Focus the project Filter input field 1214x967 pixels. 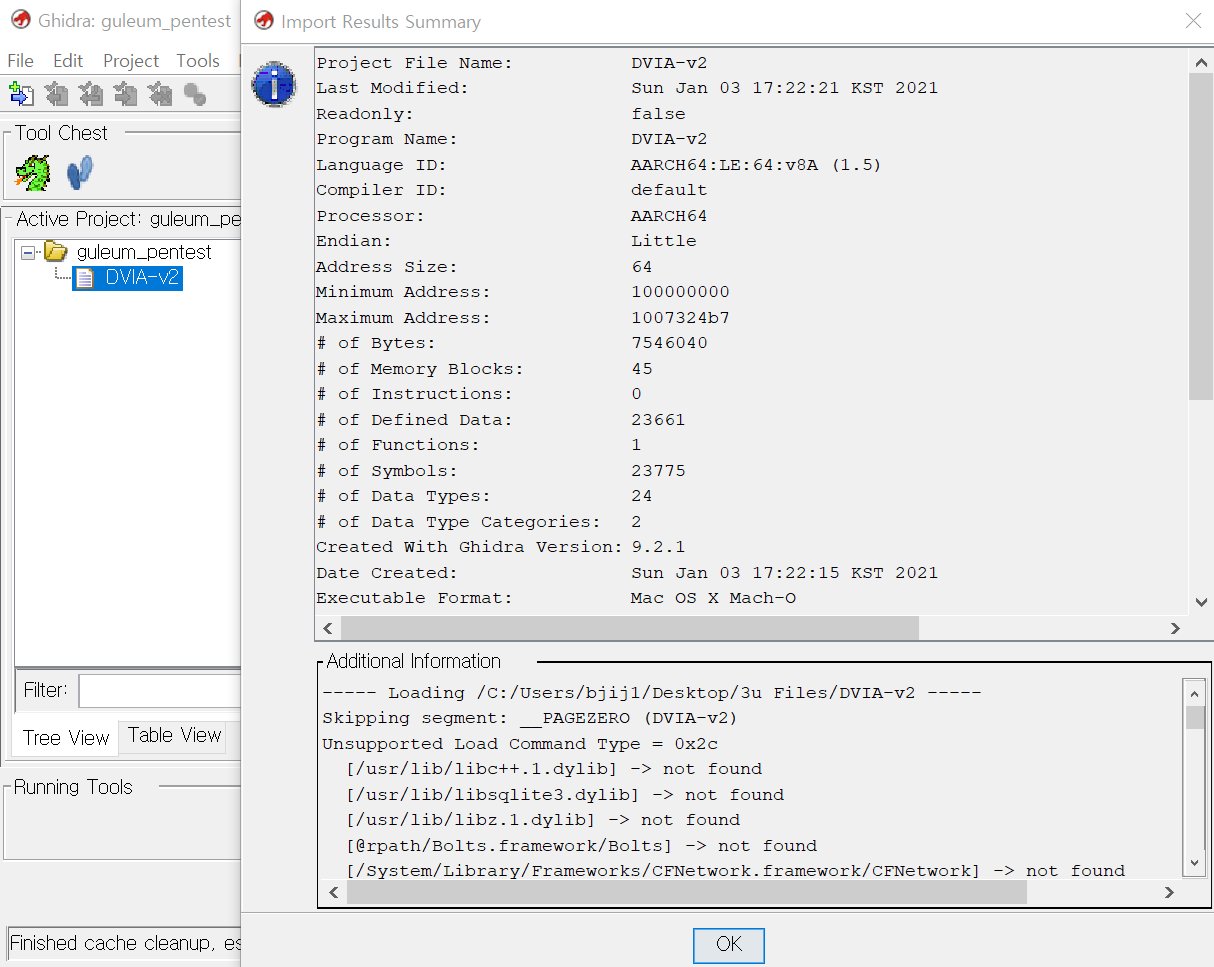click(160, 690)
